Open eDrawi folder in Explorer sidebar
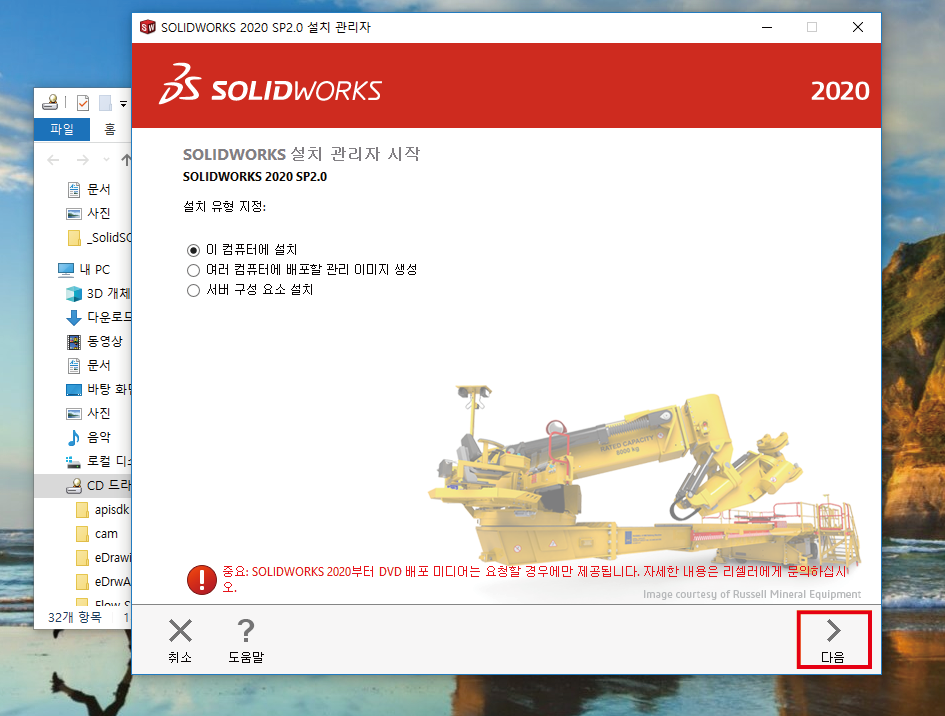This screenshot has height=716, width=945. [x=103, y=558]
